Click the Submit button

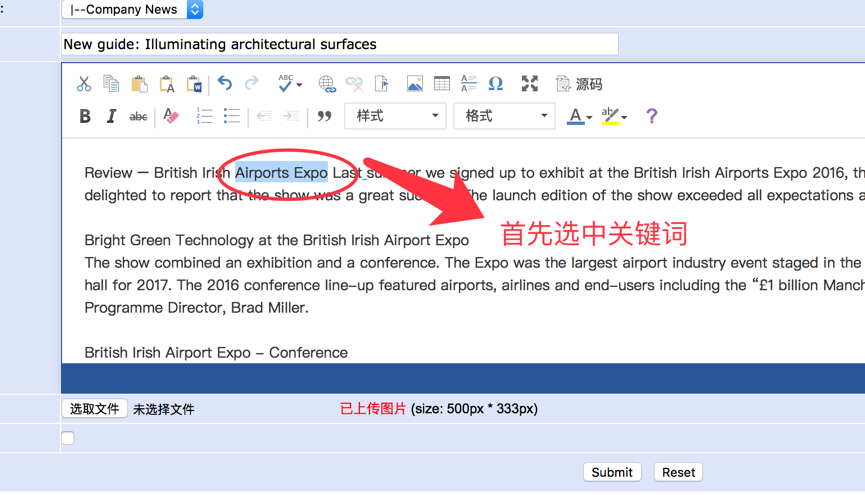tap(612, 472)
